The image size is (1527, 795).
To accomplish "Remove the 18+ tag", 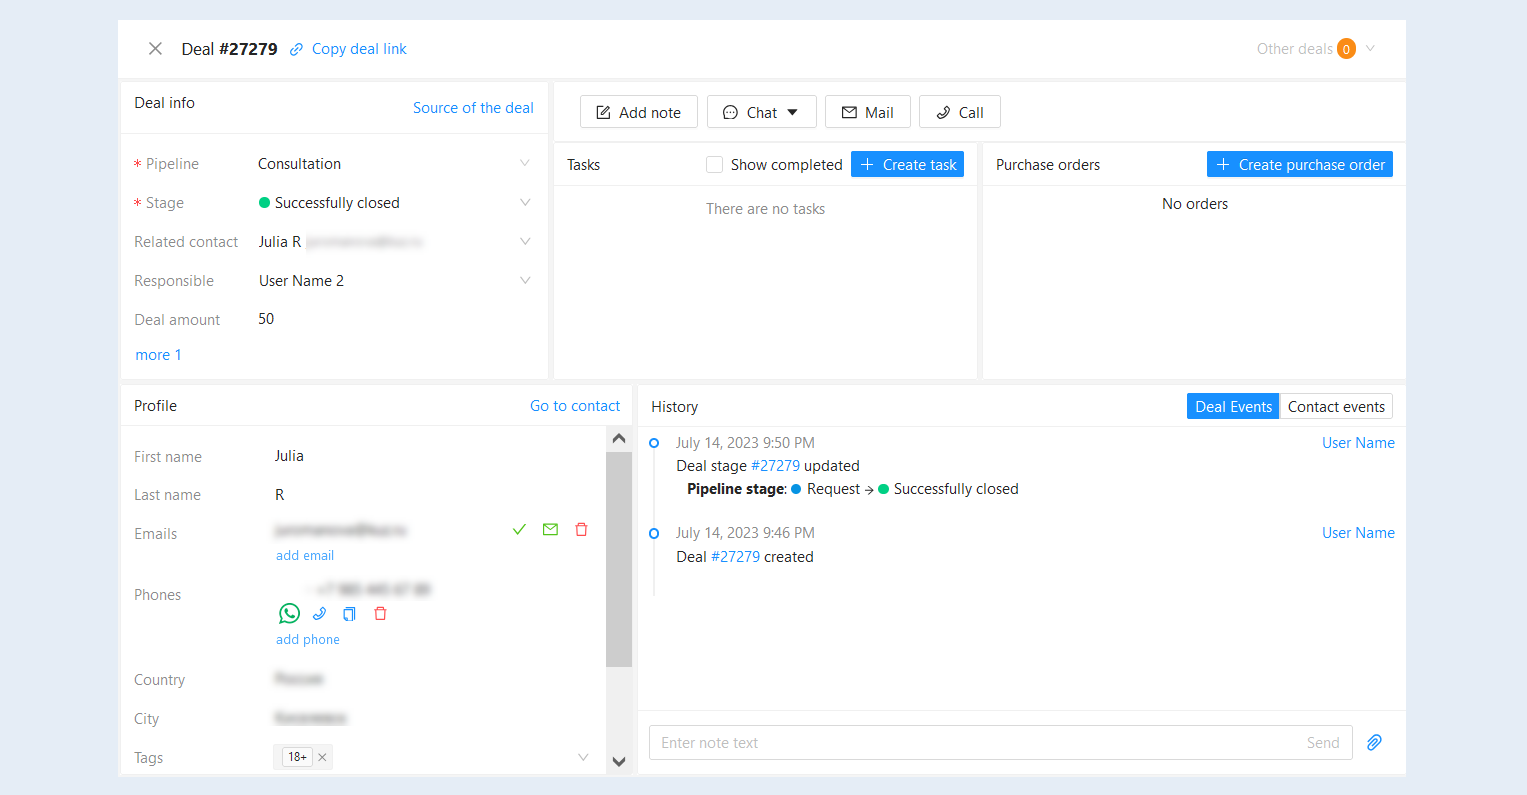I will (322, 758).
